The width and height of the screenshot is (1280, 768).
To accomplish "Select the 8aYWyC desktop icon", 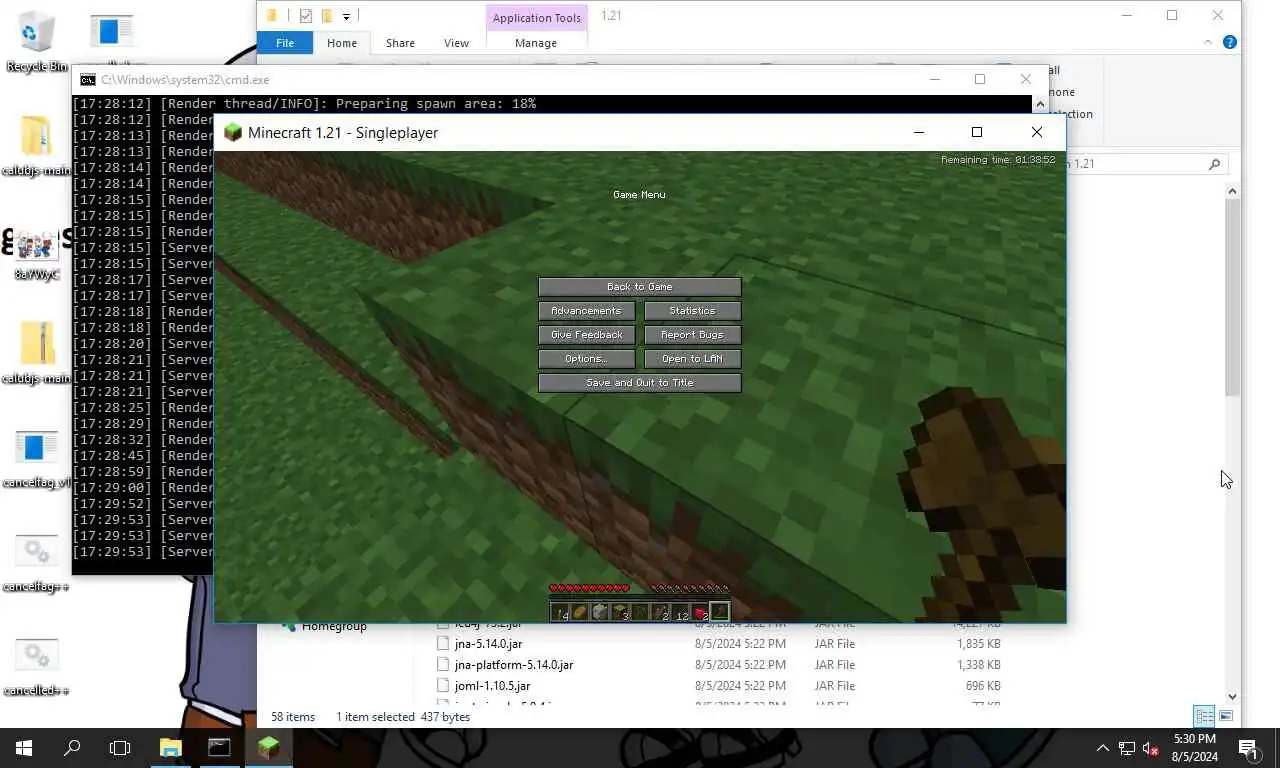I will click(x=36, y=254).
